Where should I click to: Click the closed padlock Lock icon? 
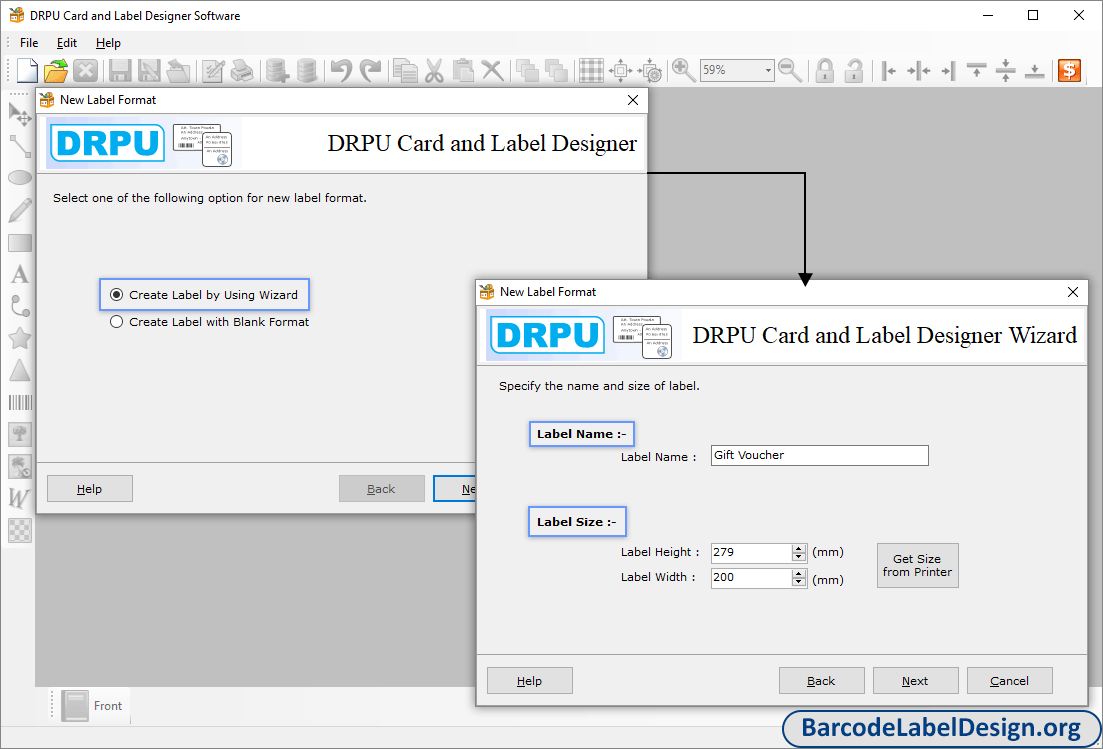pos(824,70)
